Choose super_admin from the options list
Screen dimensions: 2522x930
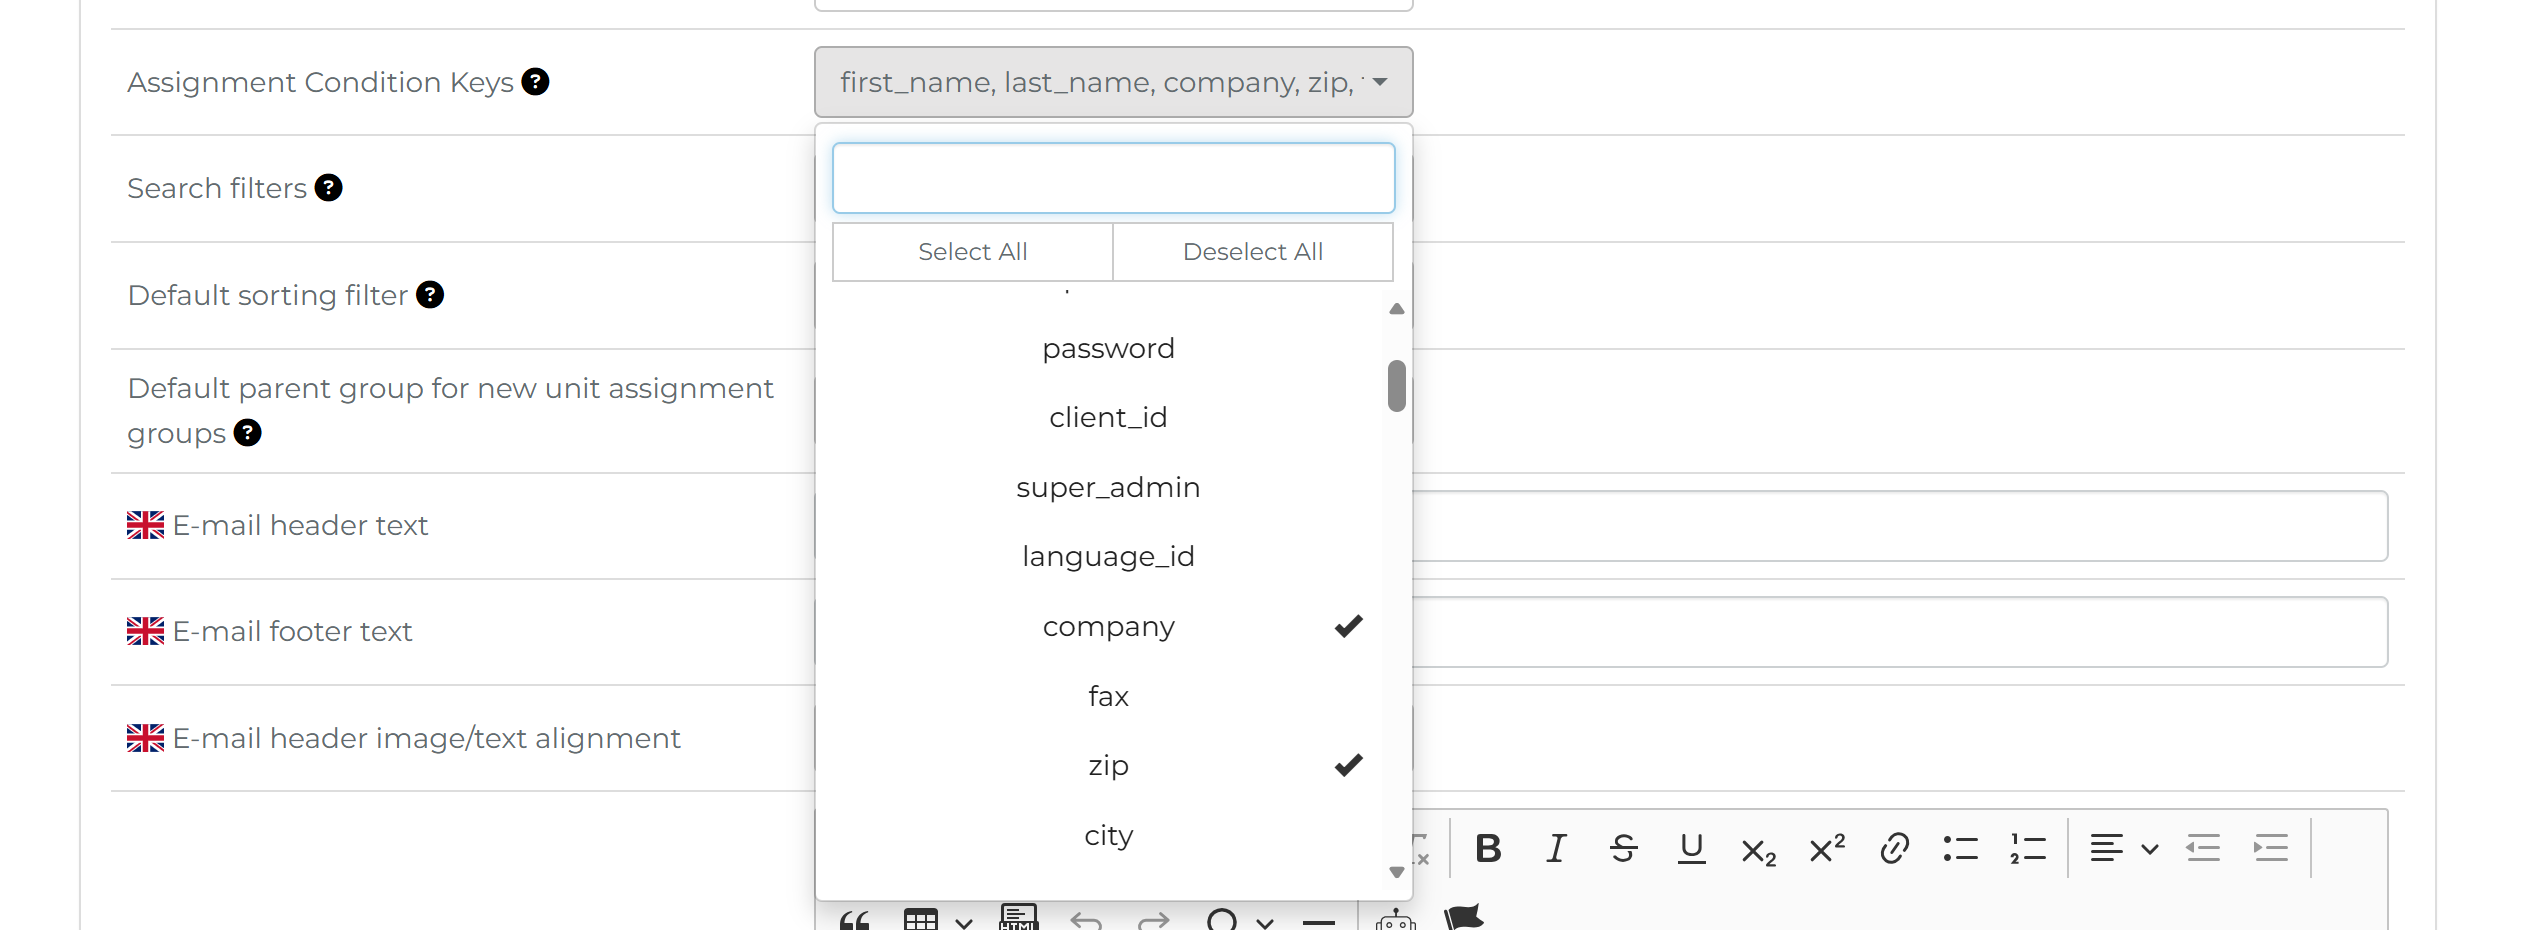(1108, 488)
